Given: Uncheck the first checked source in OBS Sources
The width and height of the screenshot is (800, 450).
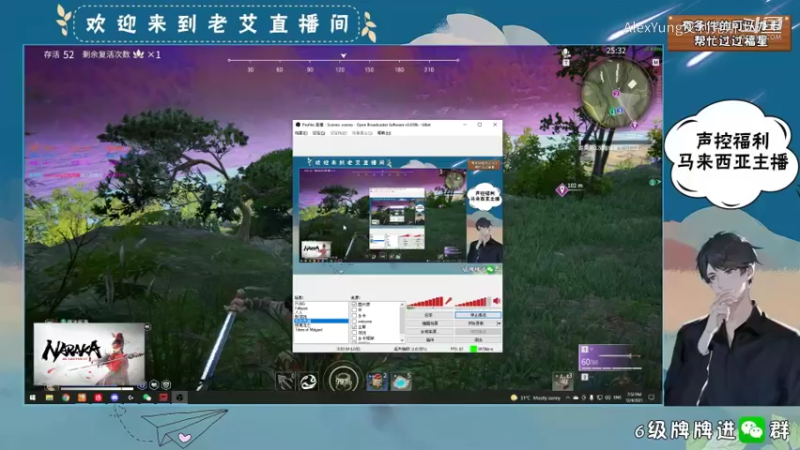Looking at the screenshot, I should [354, 304].
